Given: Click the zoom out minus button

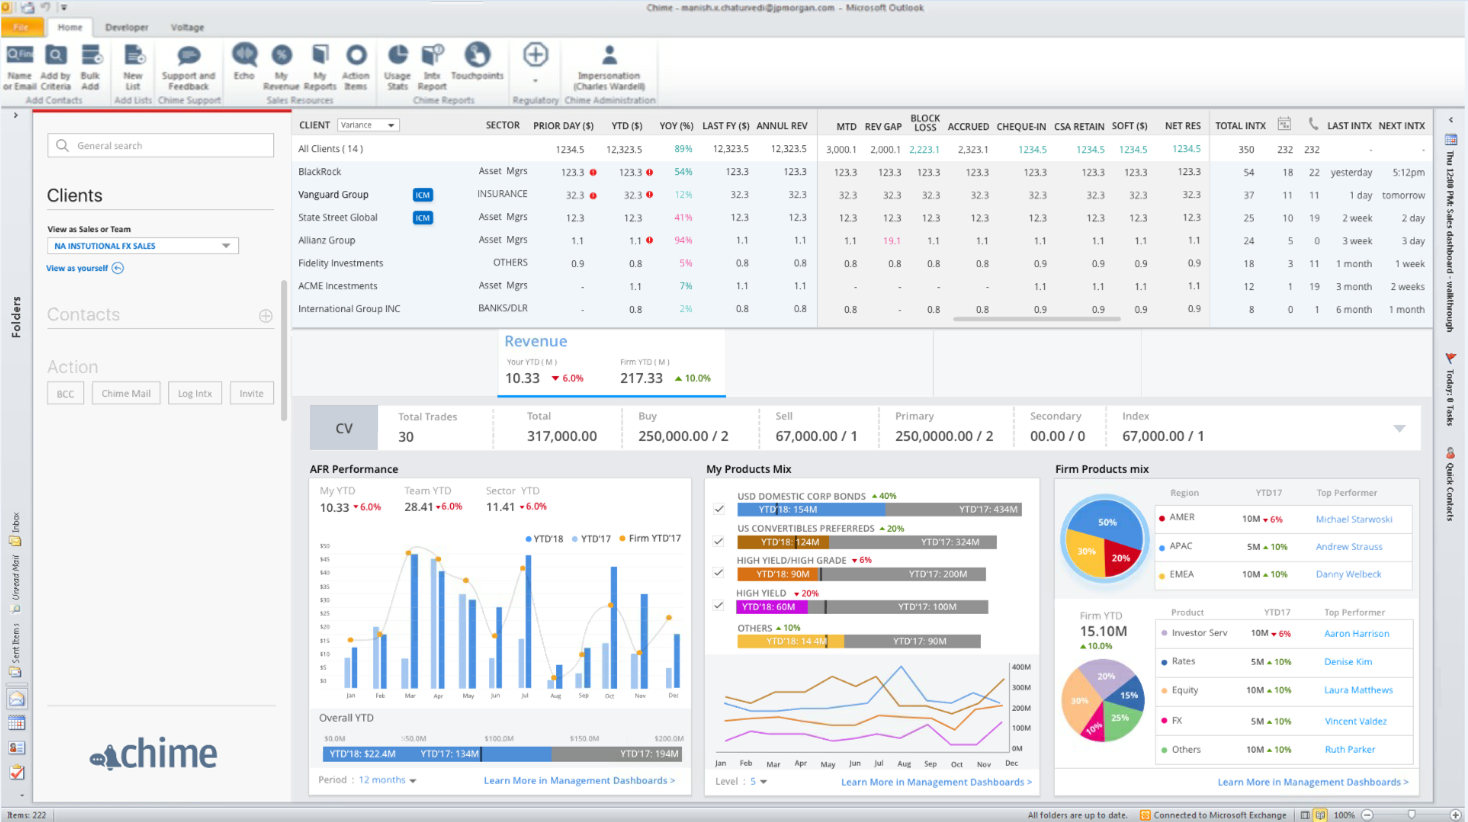Looking at the screenshot, I should tap(1368, 815).
